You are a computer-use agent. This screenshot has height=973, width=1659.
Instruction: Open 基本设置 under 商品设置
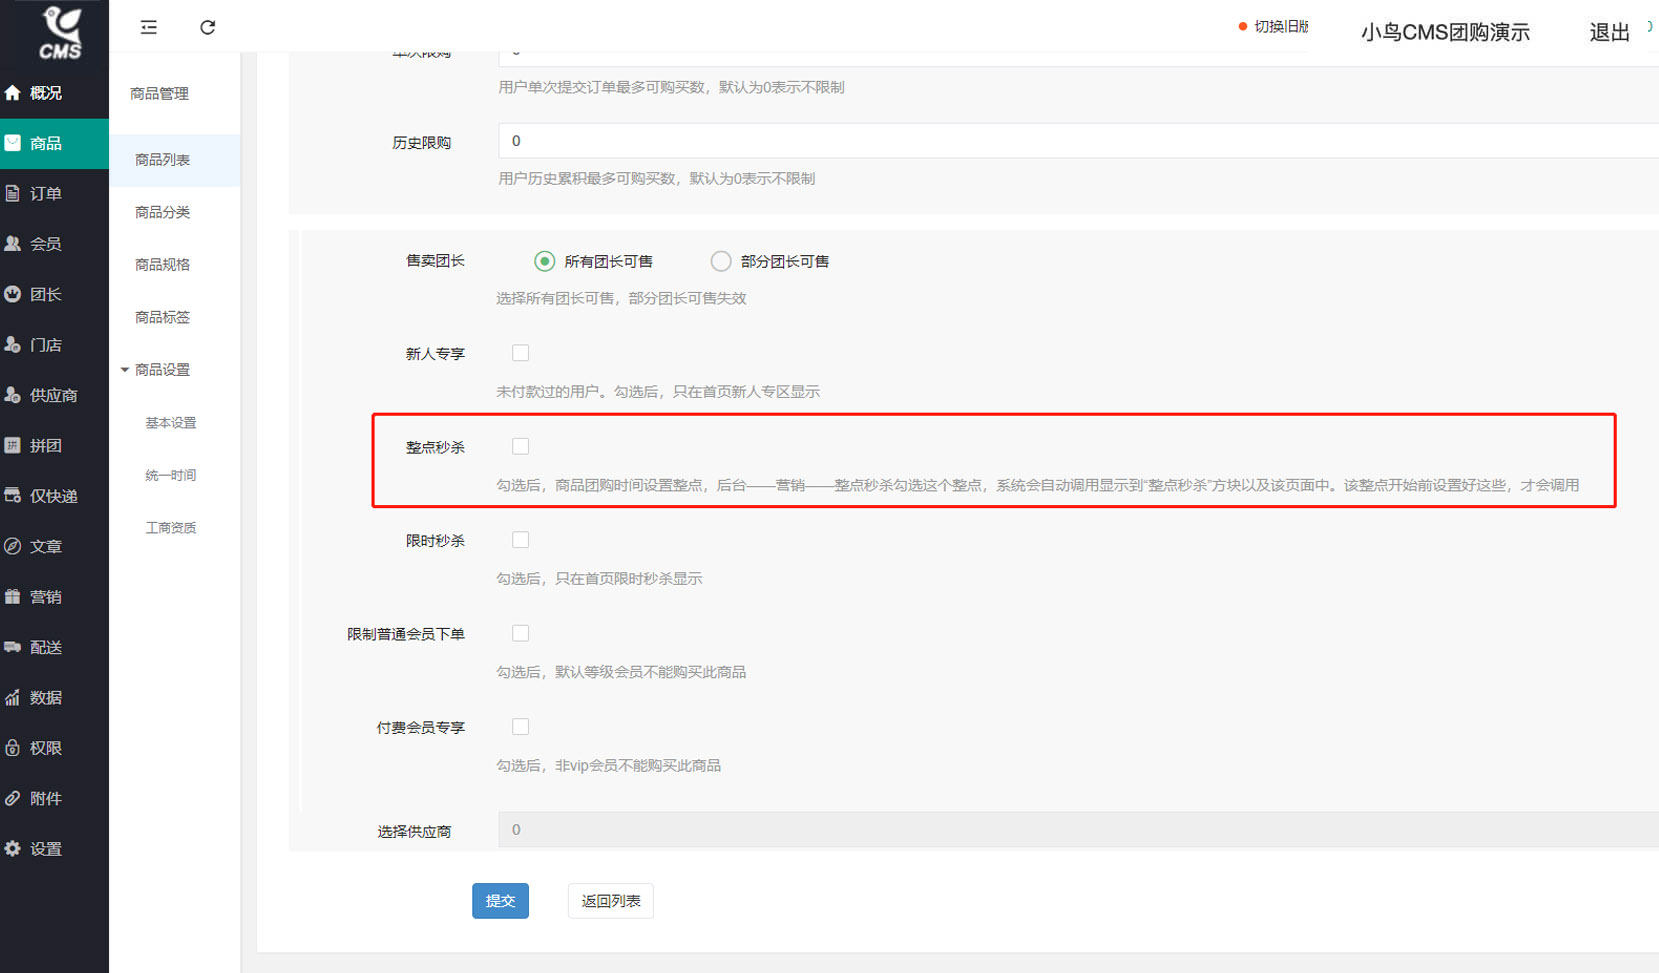tap(171, 423)
